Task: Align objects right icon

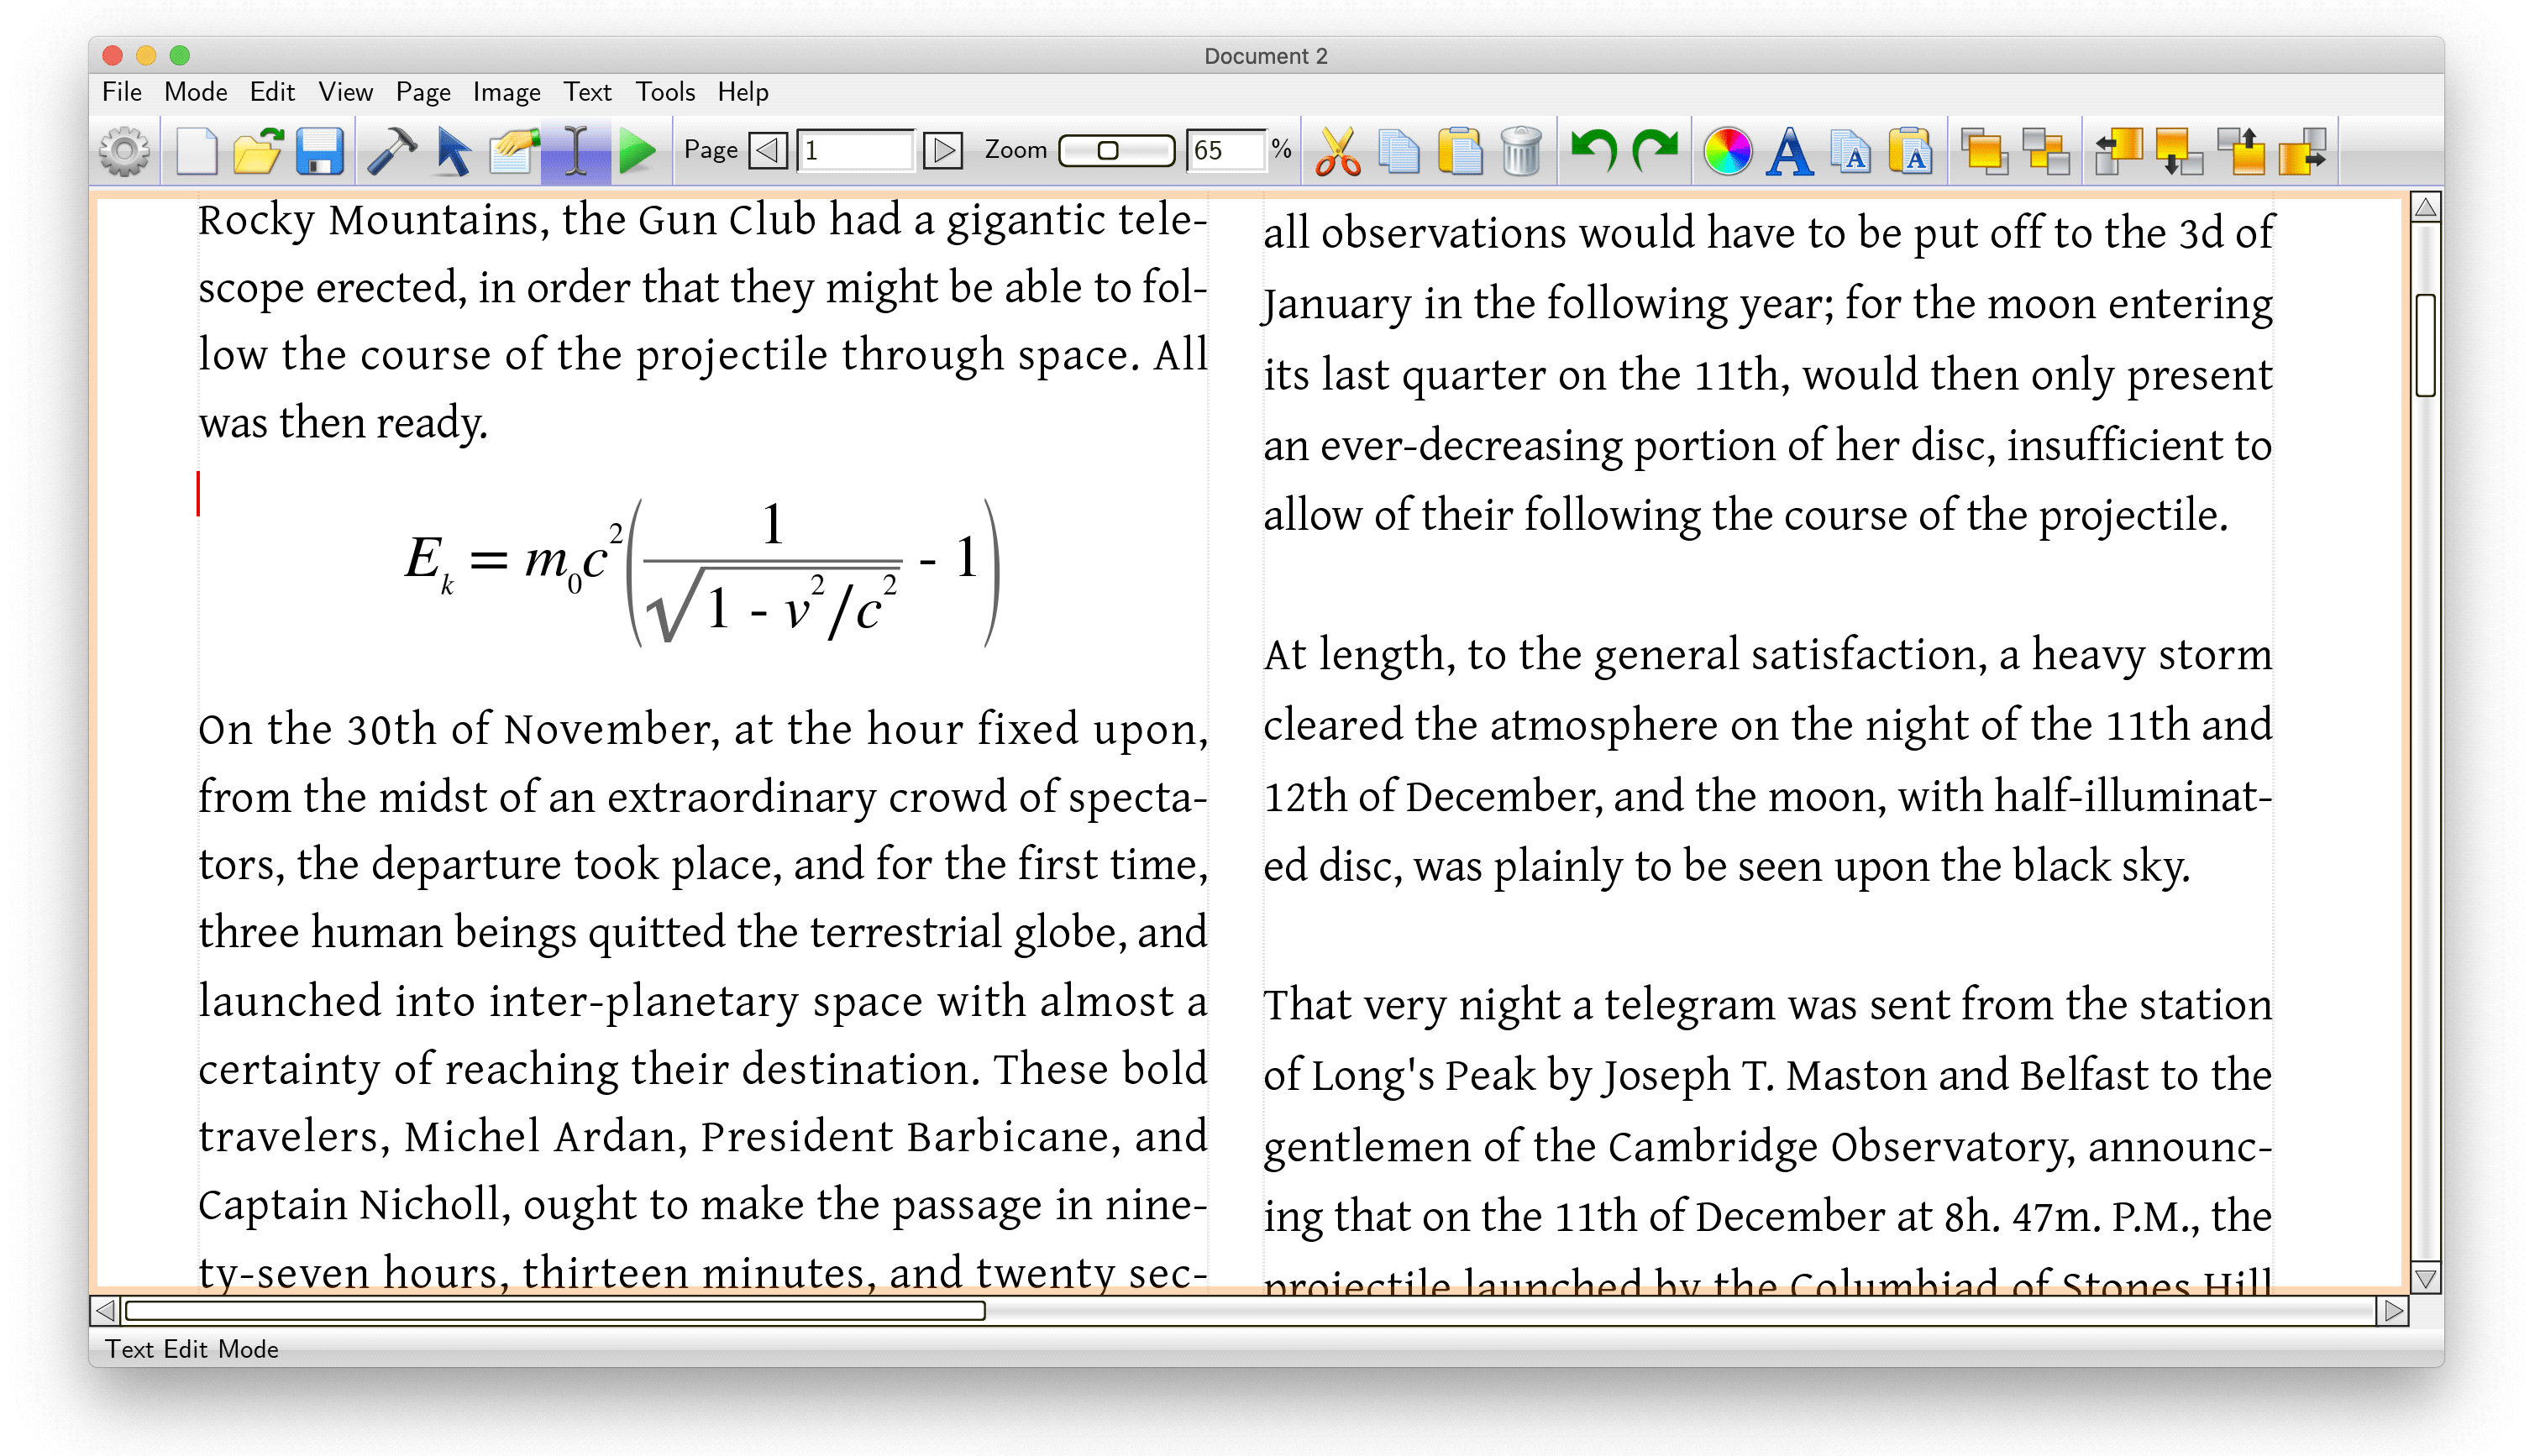Action: click(x=2304, y=151)
